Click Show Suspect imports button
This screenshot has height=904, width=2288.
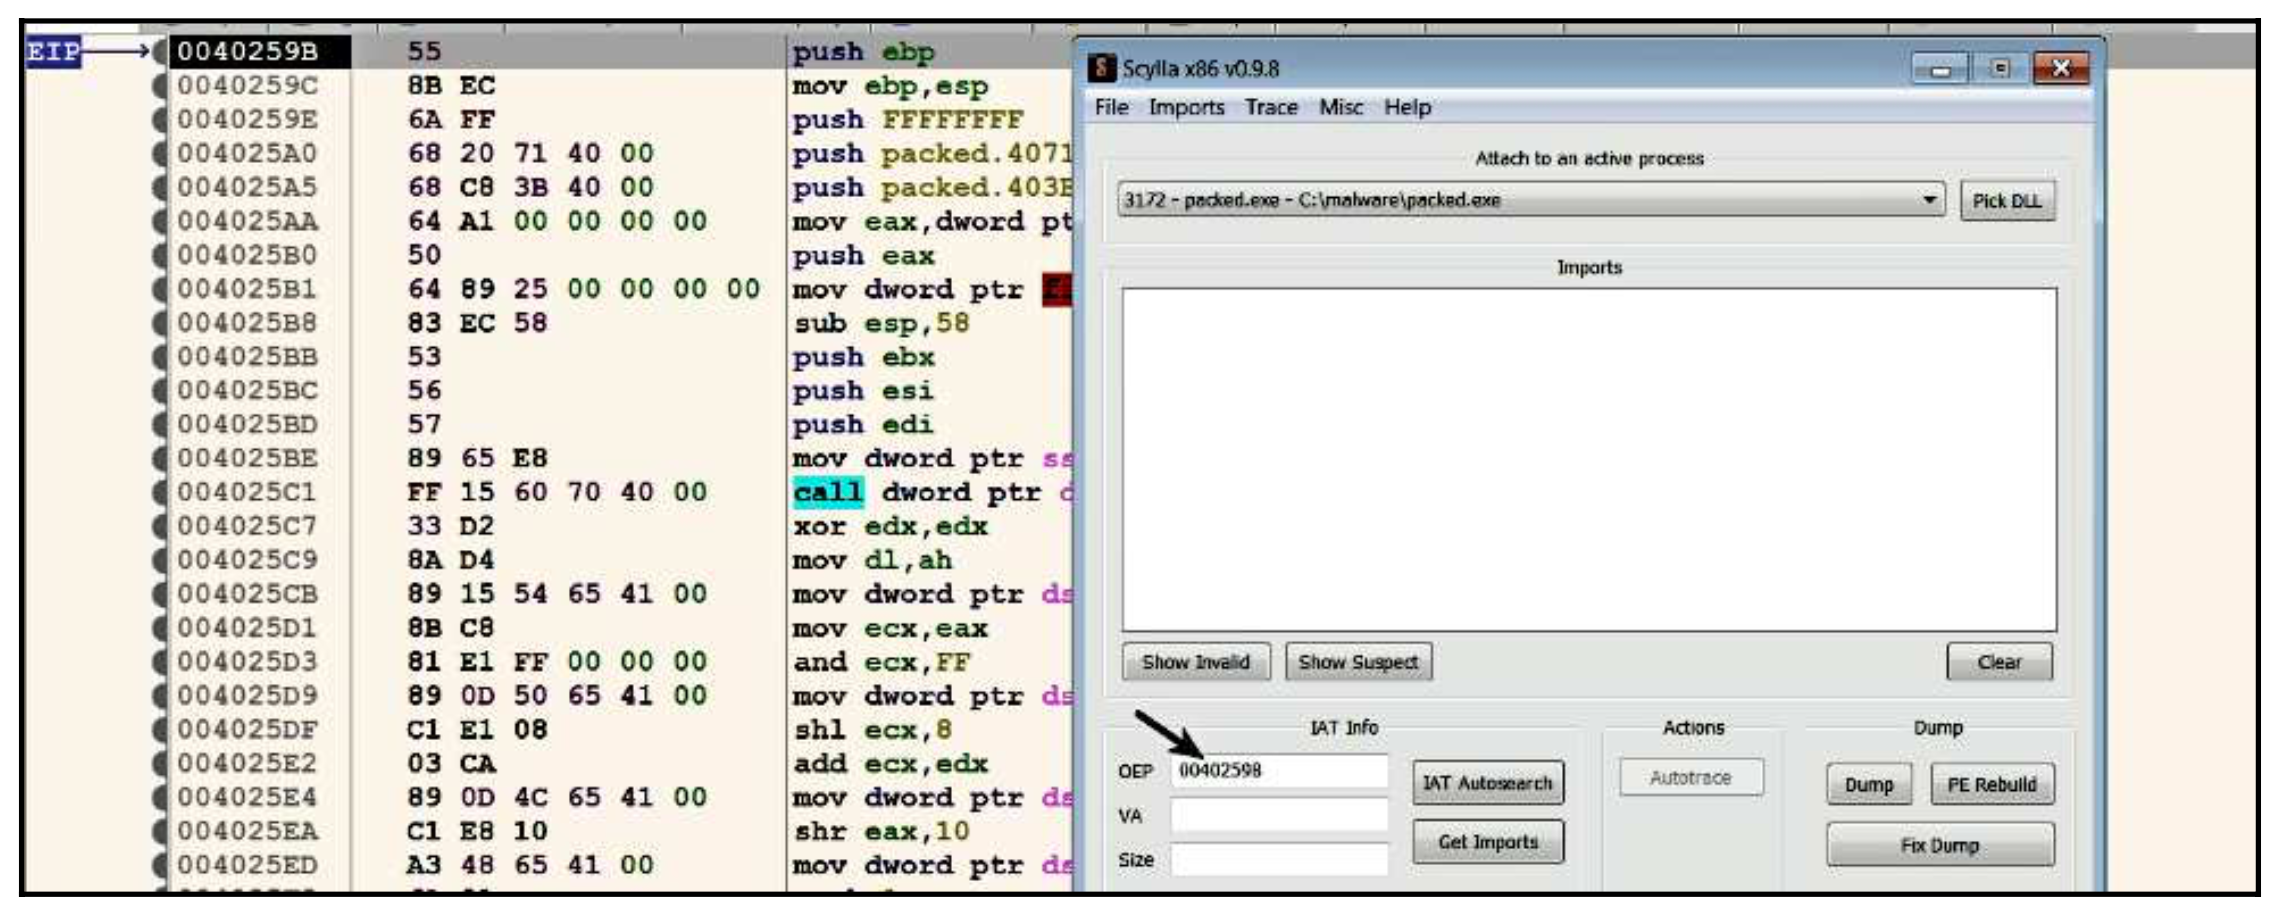(x=1358, y=662)
